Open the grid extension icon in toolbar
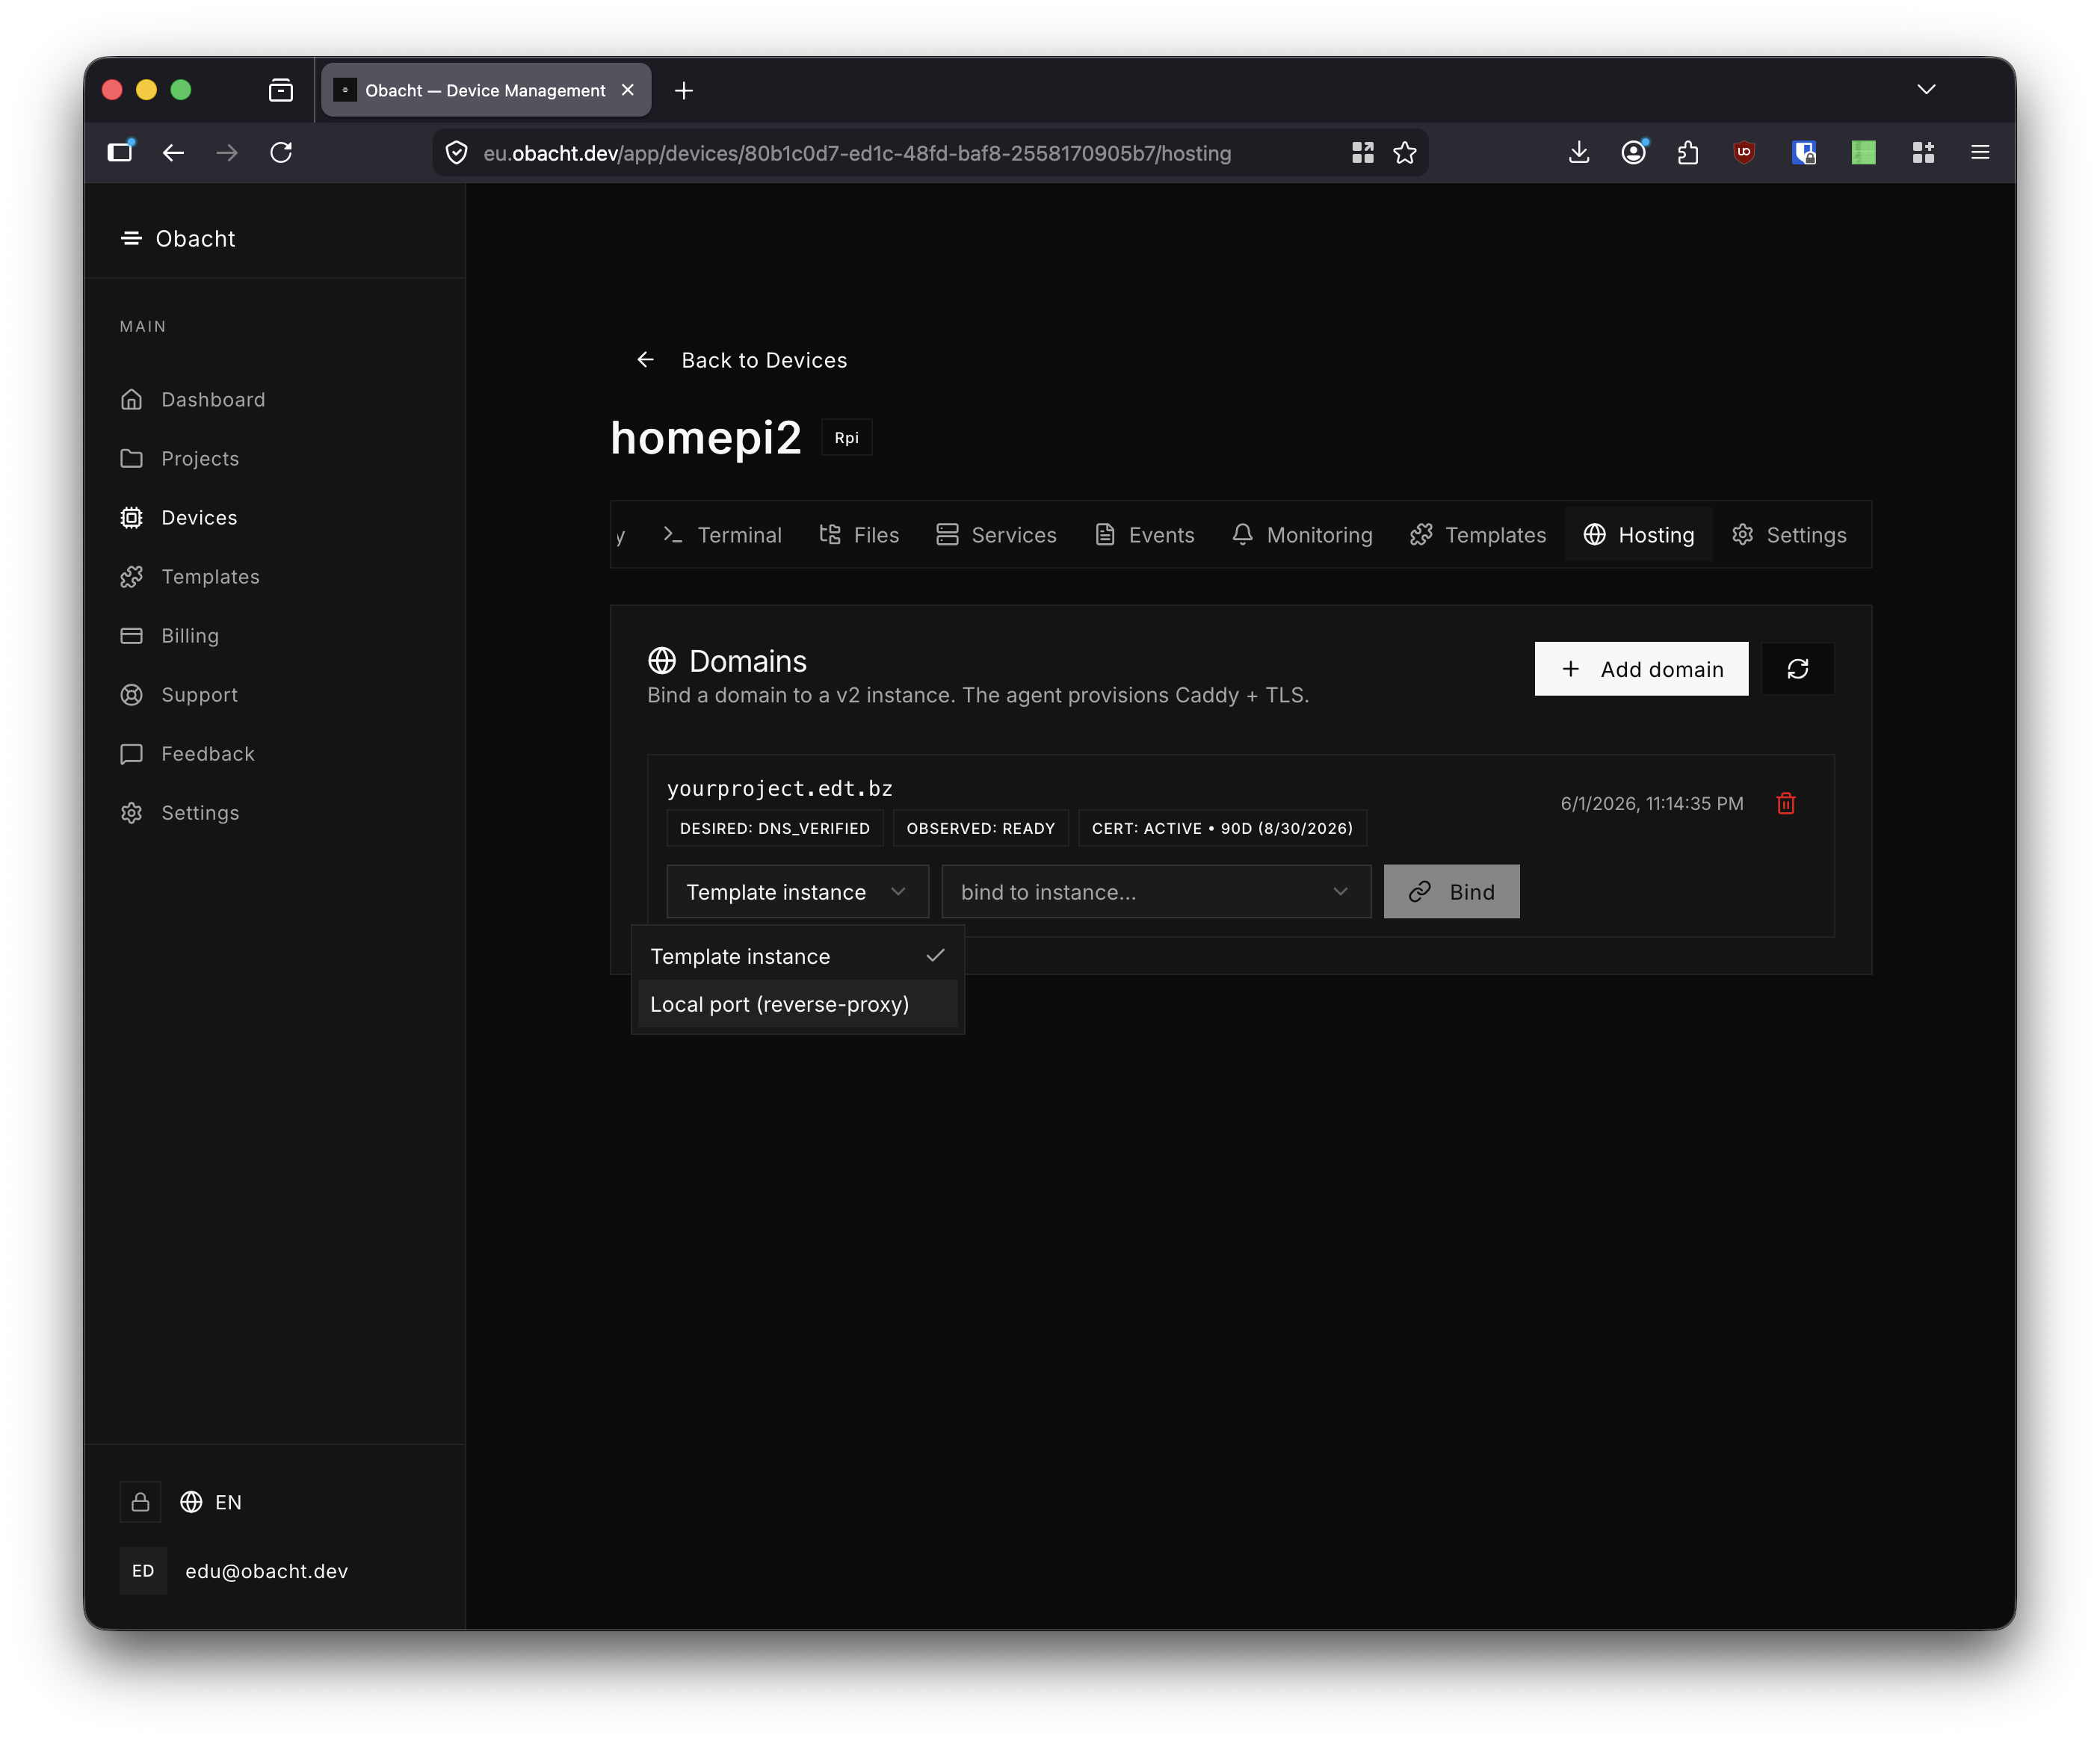The width and height of the screenshot is (2100, 1741). (1923, 153)
